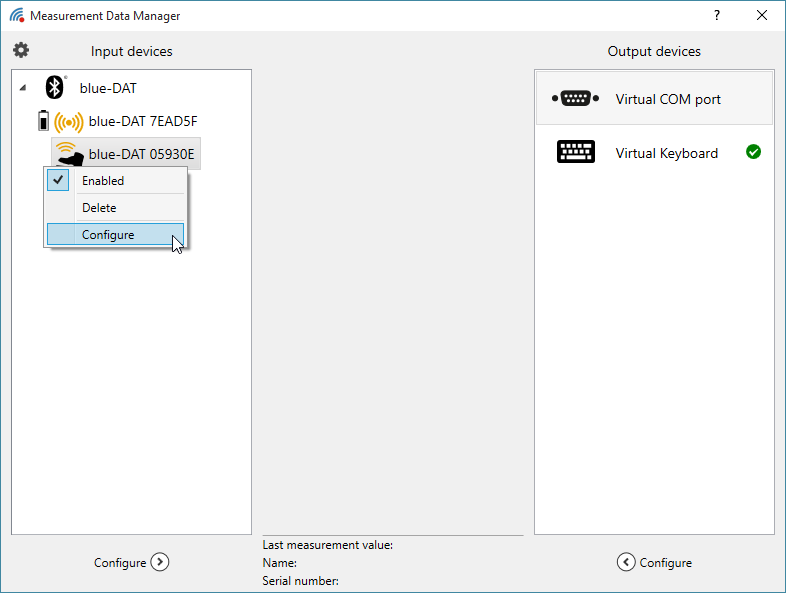
Task: Select the Virtual Keyboard label
Action: coord(666,153)
